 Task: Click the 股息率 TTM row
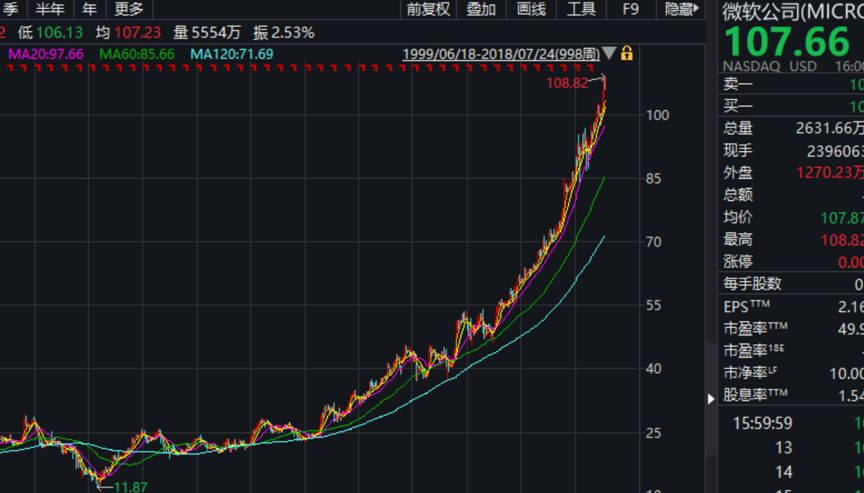tap(793, 395)
